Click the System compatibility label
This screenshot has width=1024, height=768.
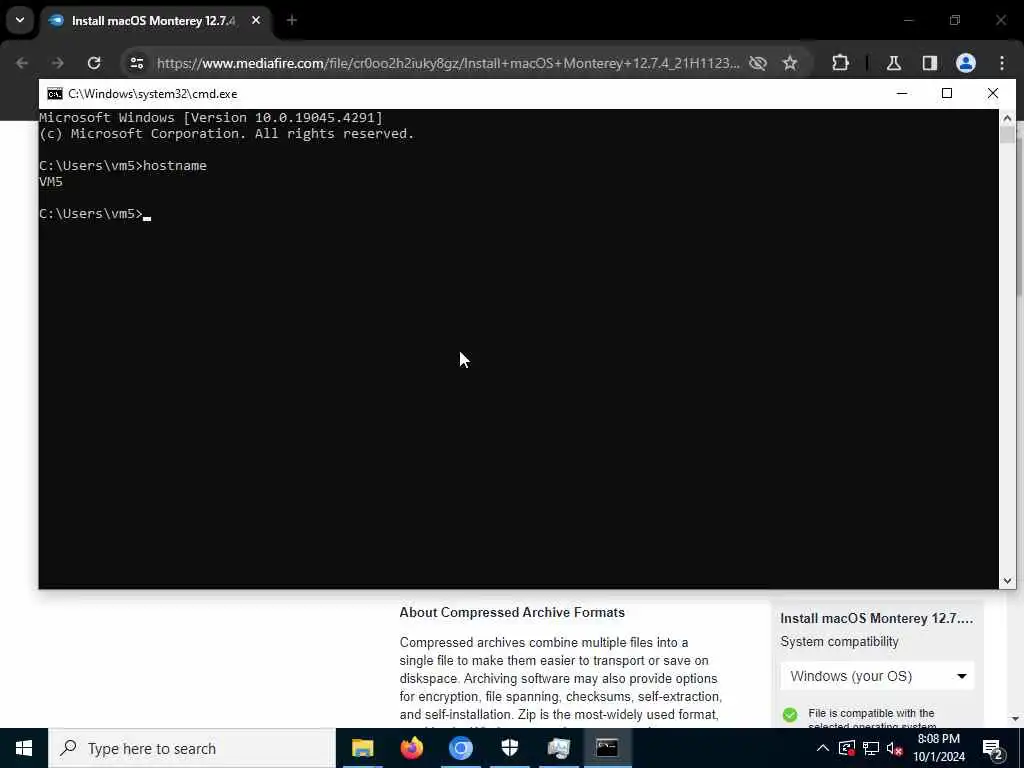click(839, 641)
